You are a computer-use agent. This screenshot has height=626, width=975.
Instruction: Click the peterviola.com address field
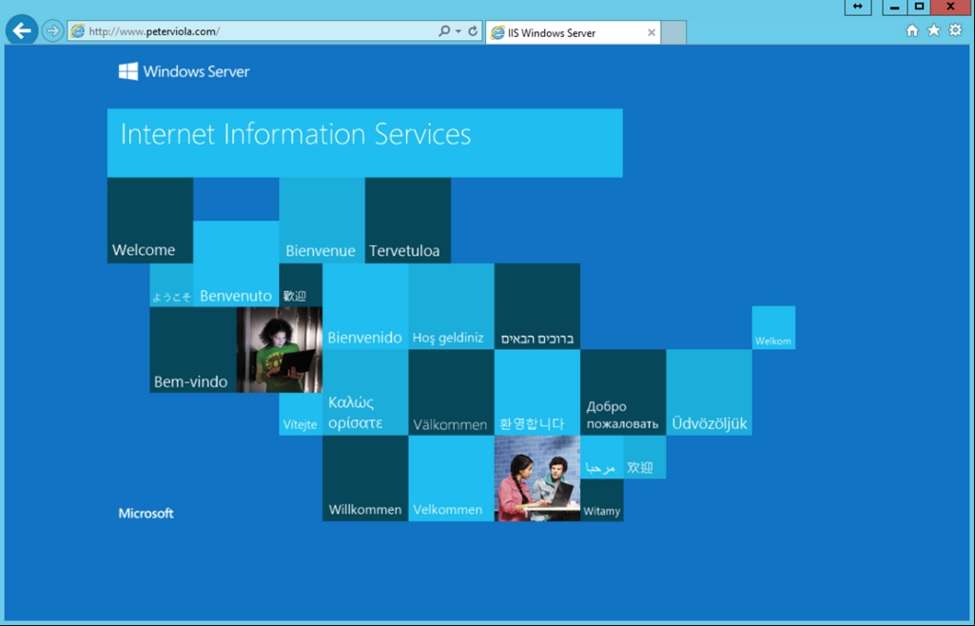tap(252, 31)
